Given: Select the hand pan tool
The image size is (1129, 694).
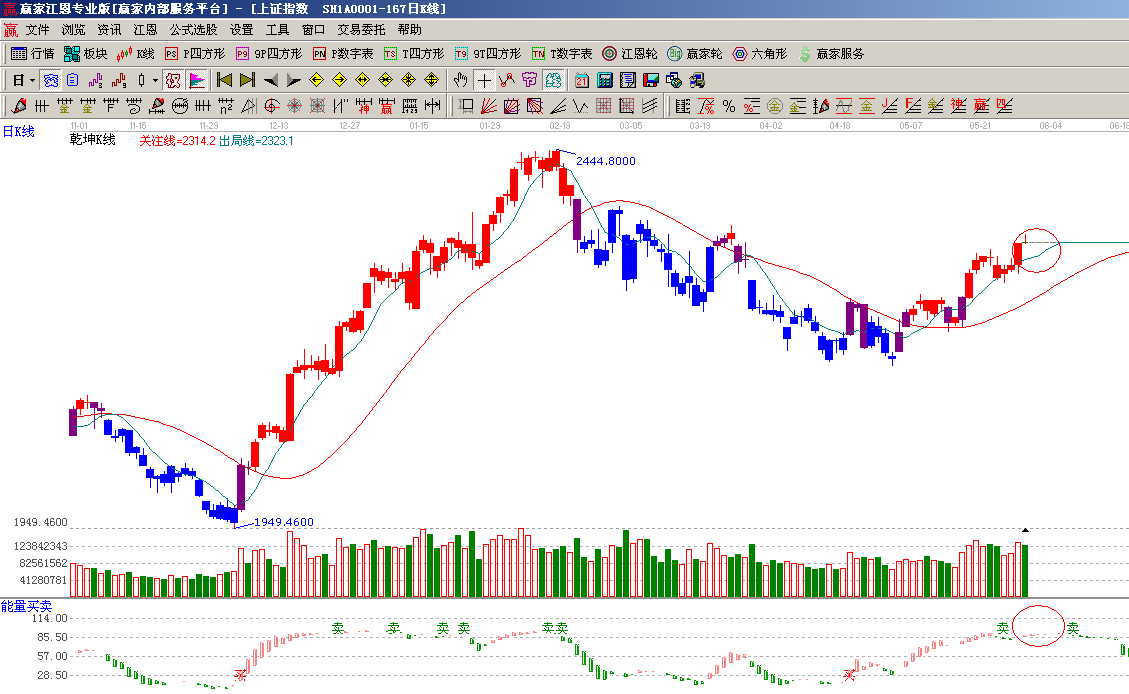Looking at the screenshot, I should click(x=461, y=80).
